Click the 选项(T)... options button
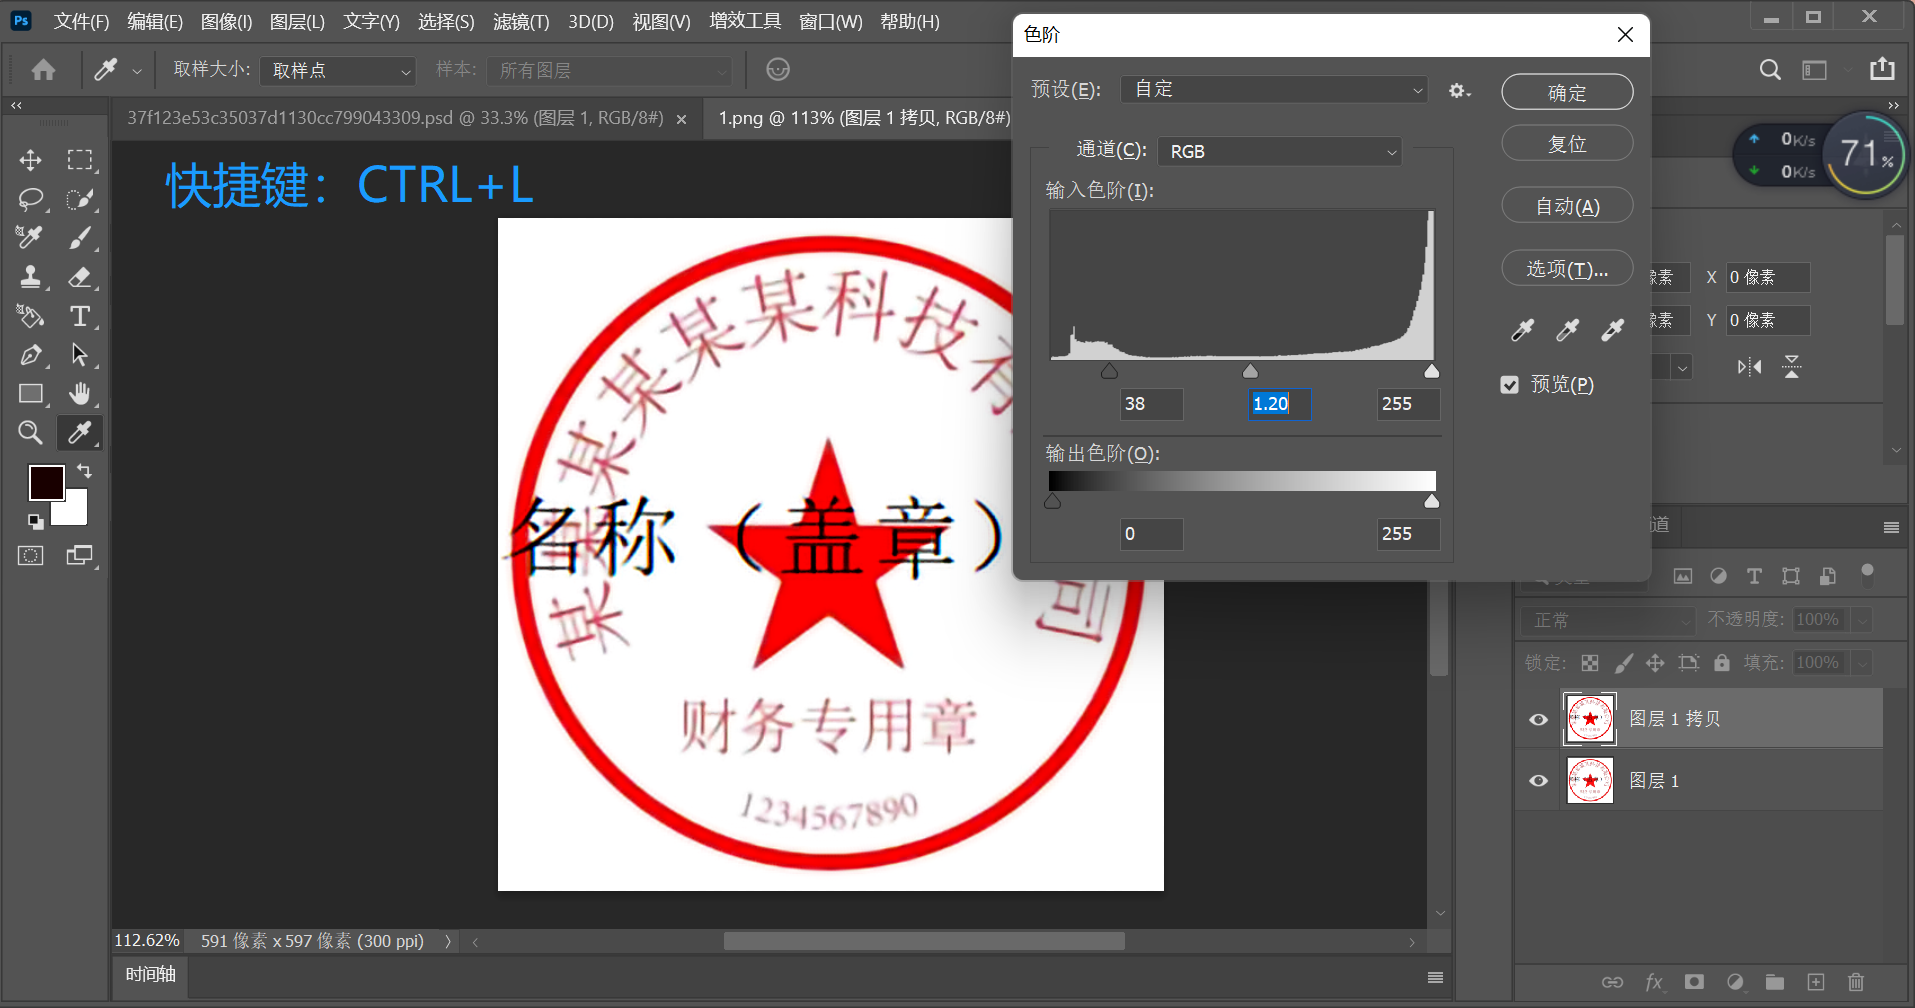1915x1008 pixels. 1567,268
